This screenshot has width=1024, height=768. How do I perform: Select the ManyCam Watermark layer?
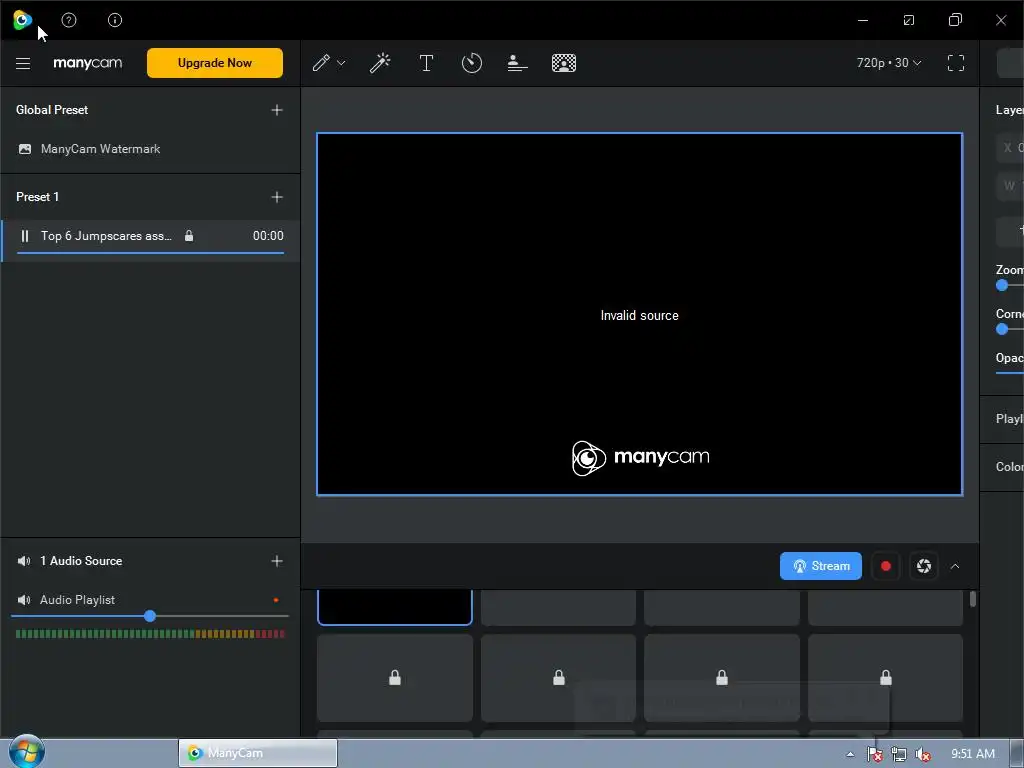150,149
